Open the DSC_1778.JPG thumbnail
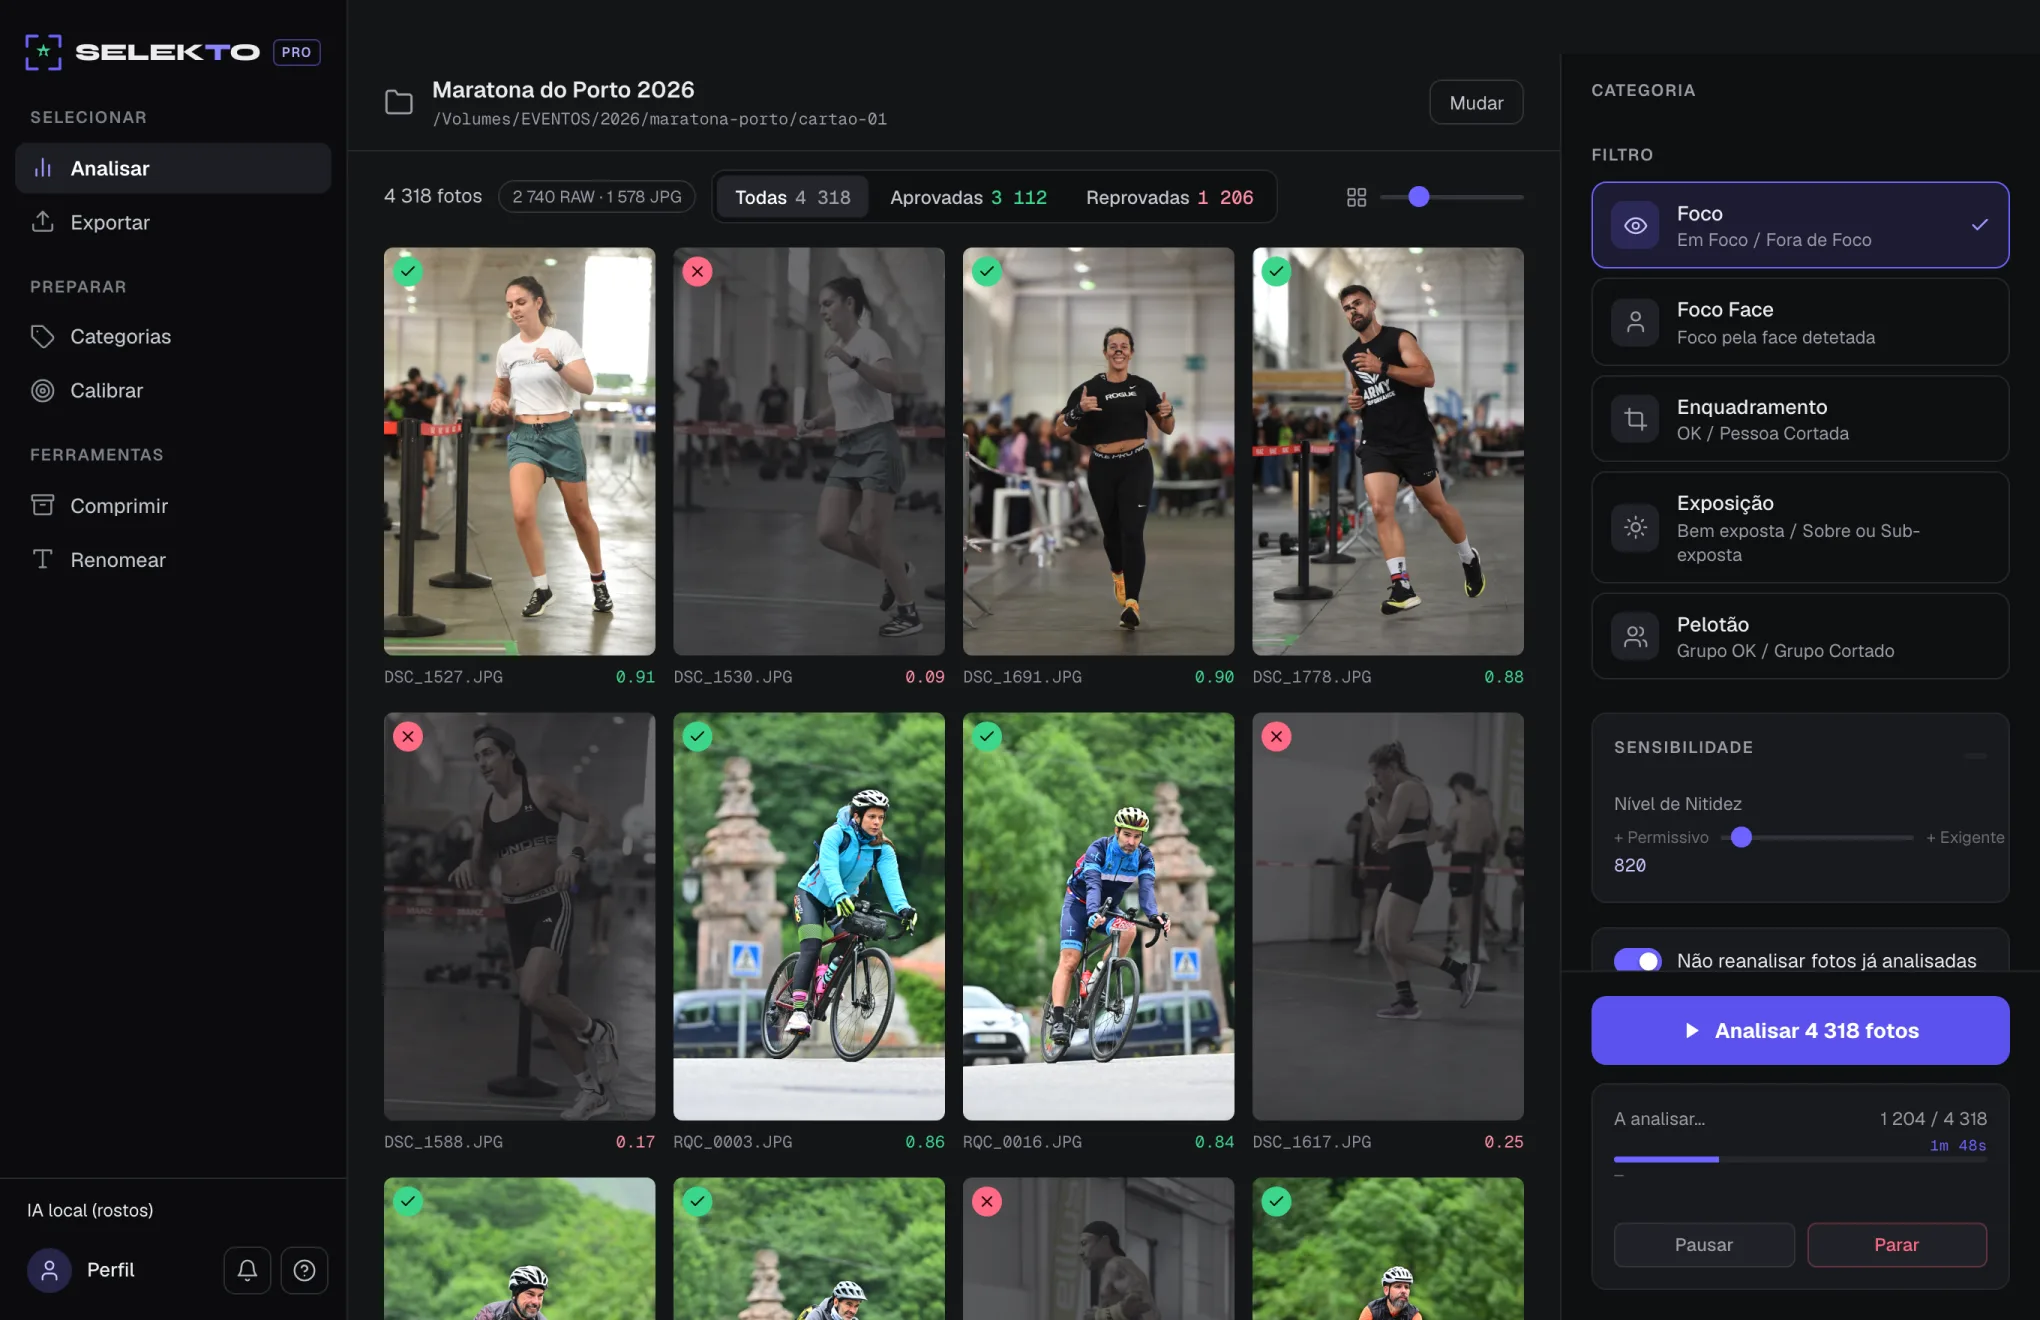The width and height of the screenshot is (2040, 1320). [1388, 452]
